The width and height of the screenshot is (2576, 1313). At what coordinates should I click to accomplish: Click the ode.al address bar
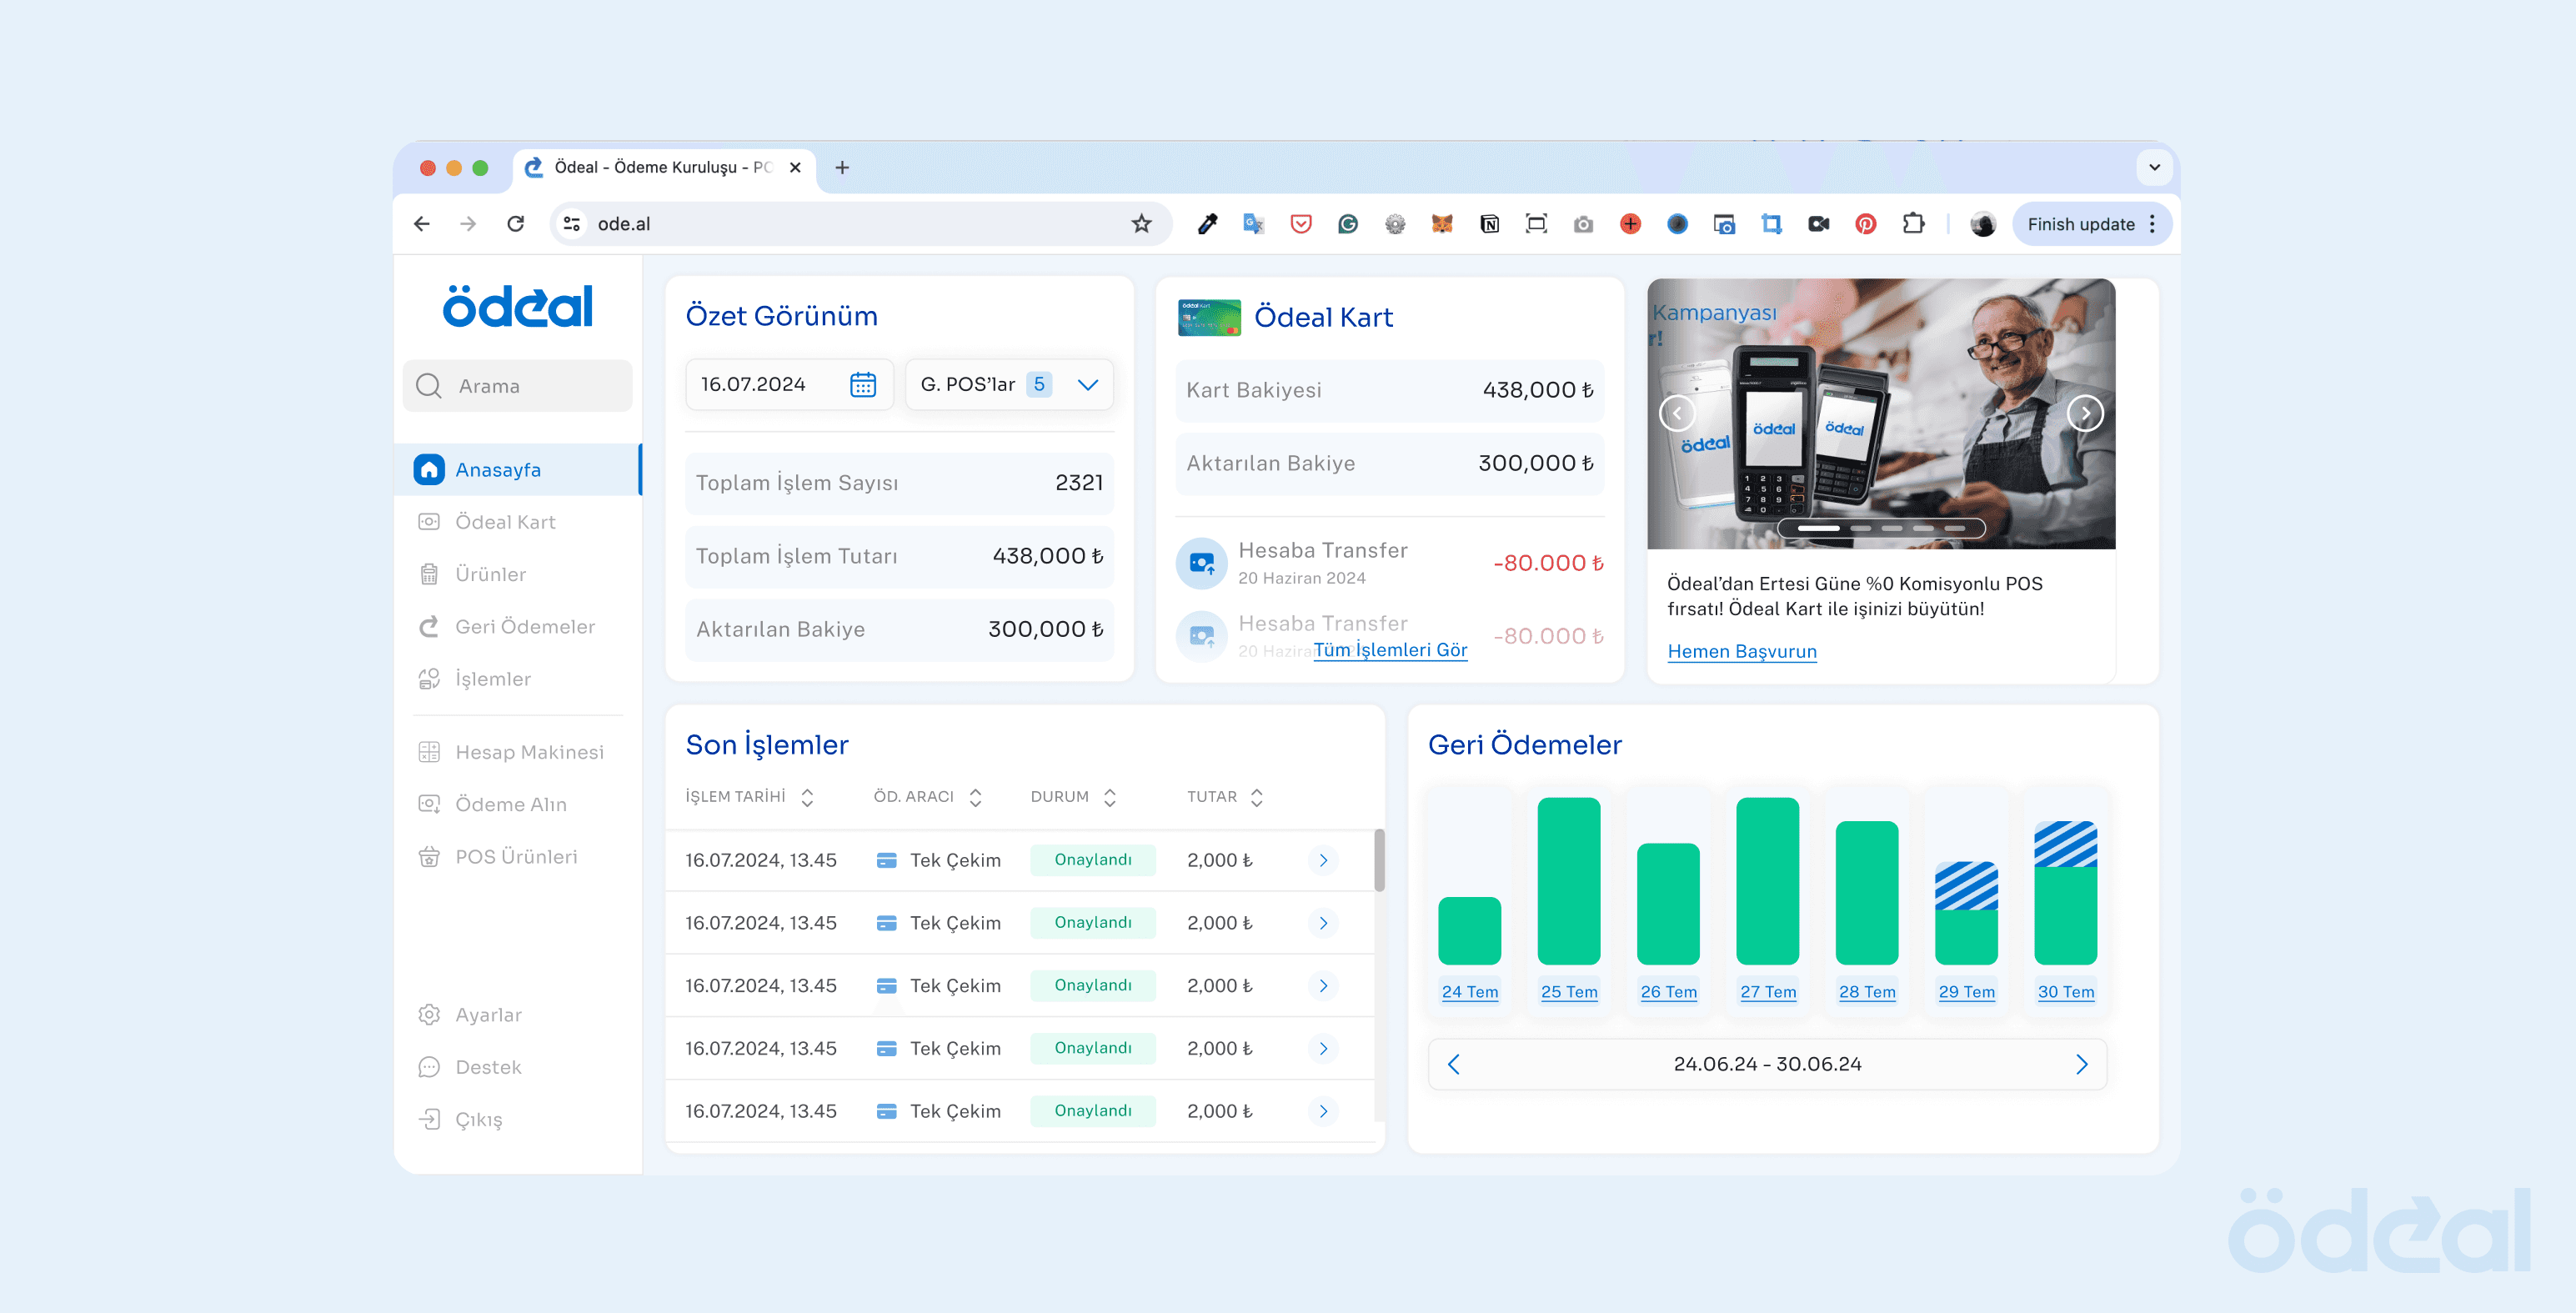pos(860,224)
